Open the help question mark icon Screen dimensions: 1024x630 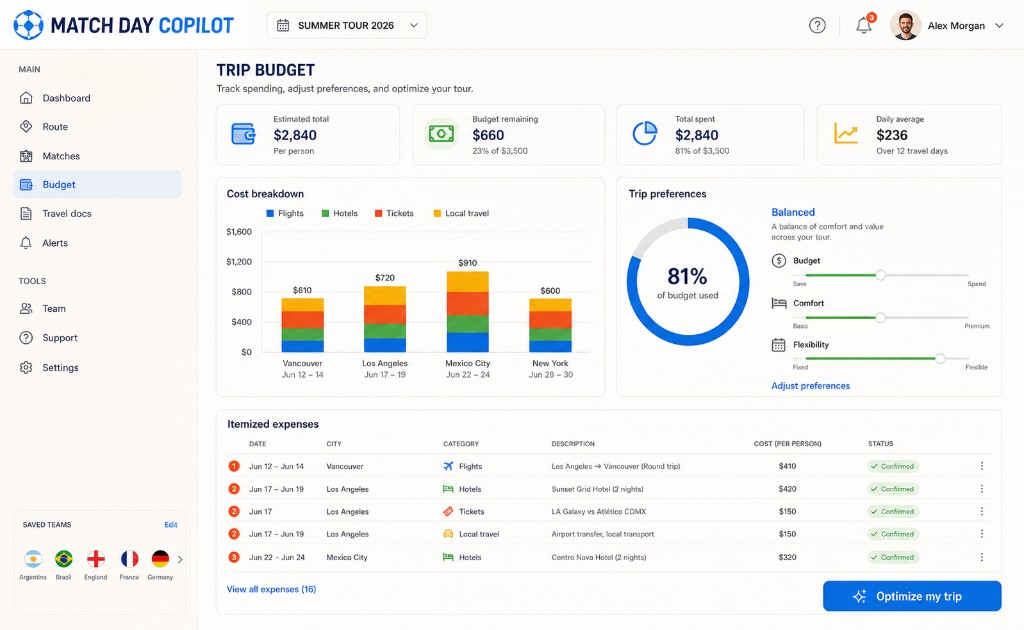[x=817, y=25]
